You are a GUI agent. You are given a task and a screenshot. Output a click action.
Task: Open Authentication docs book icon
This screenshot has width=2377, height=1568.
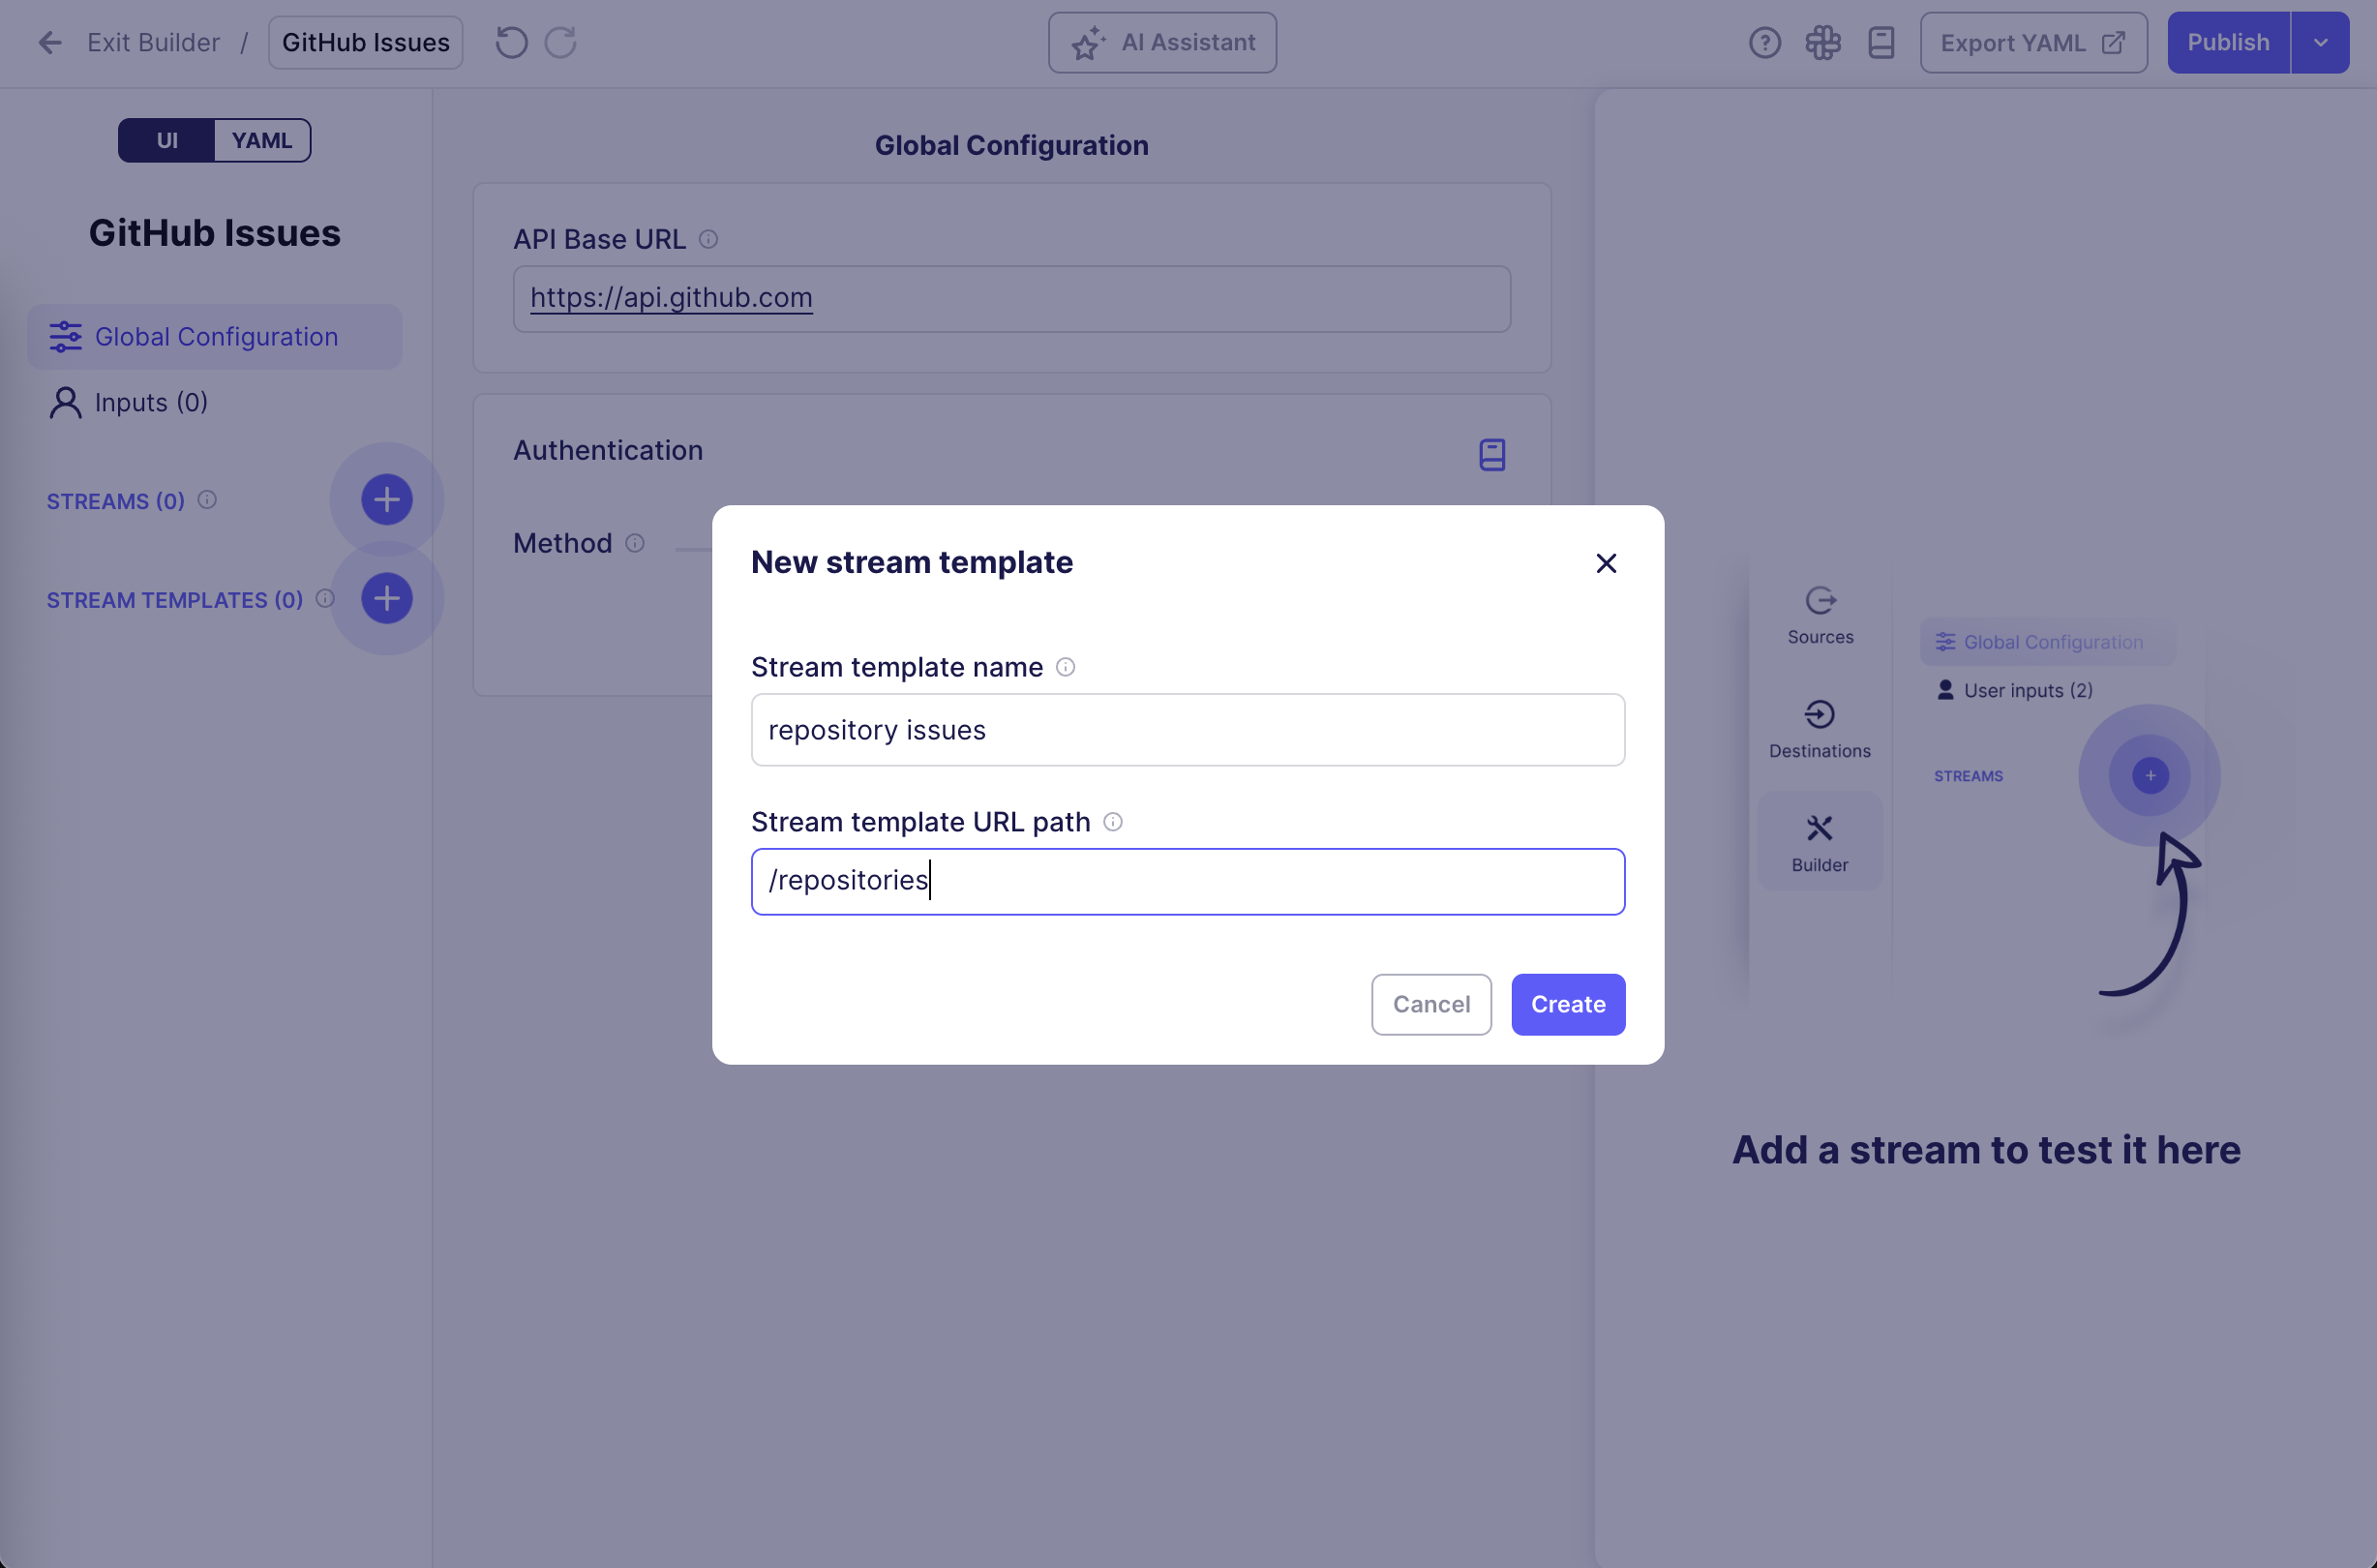pyautogui.click(x=1491, y=455)
